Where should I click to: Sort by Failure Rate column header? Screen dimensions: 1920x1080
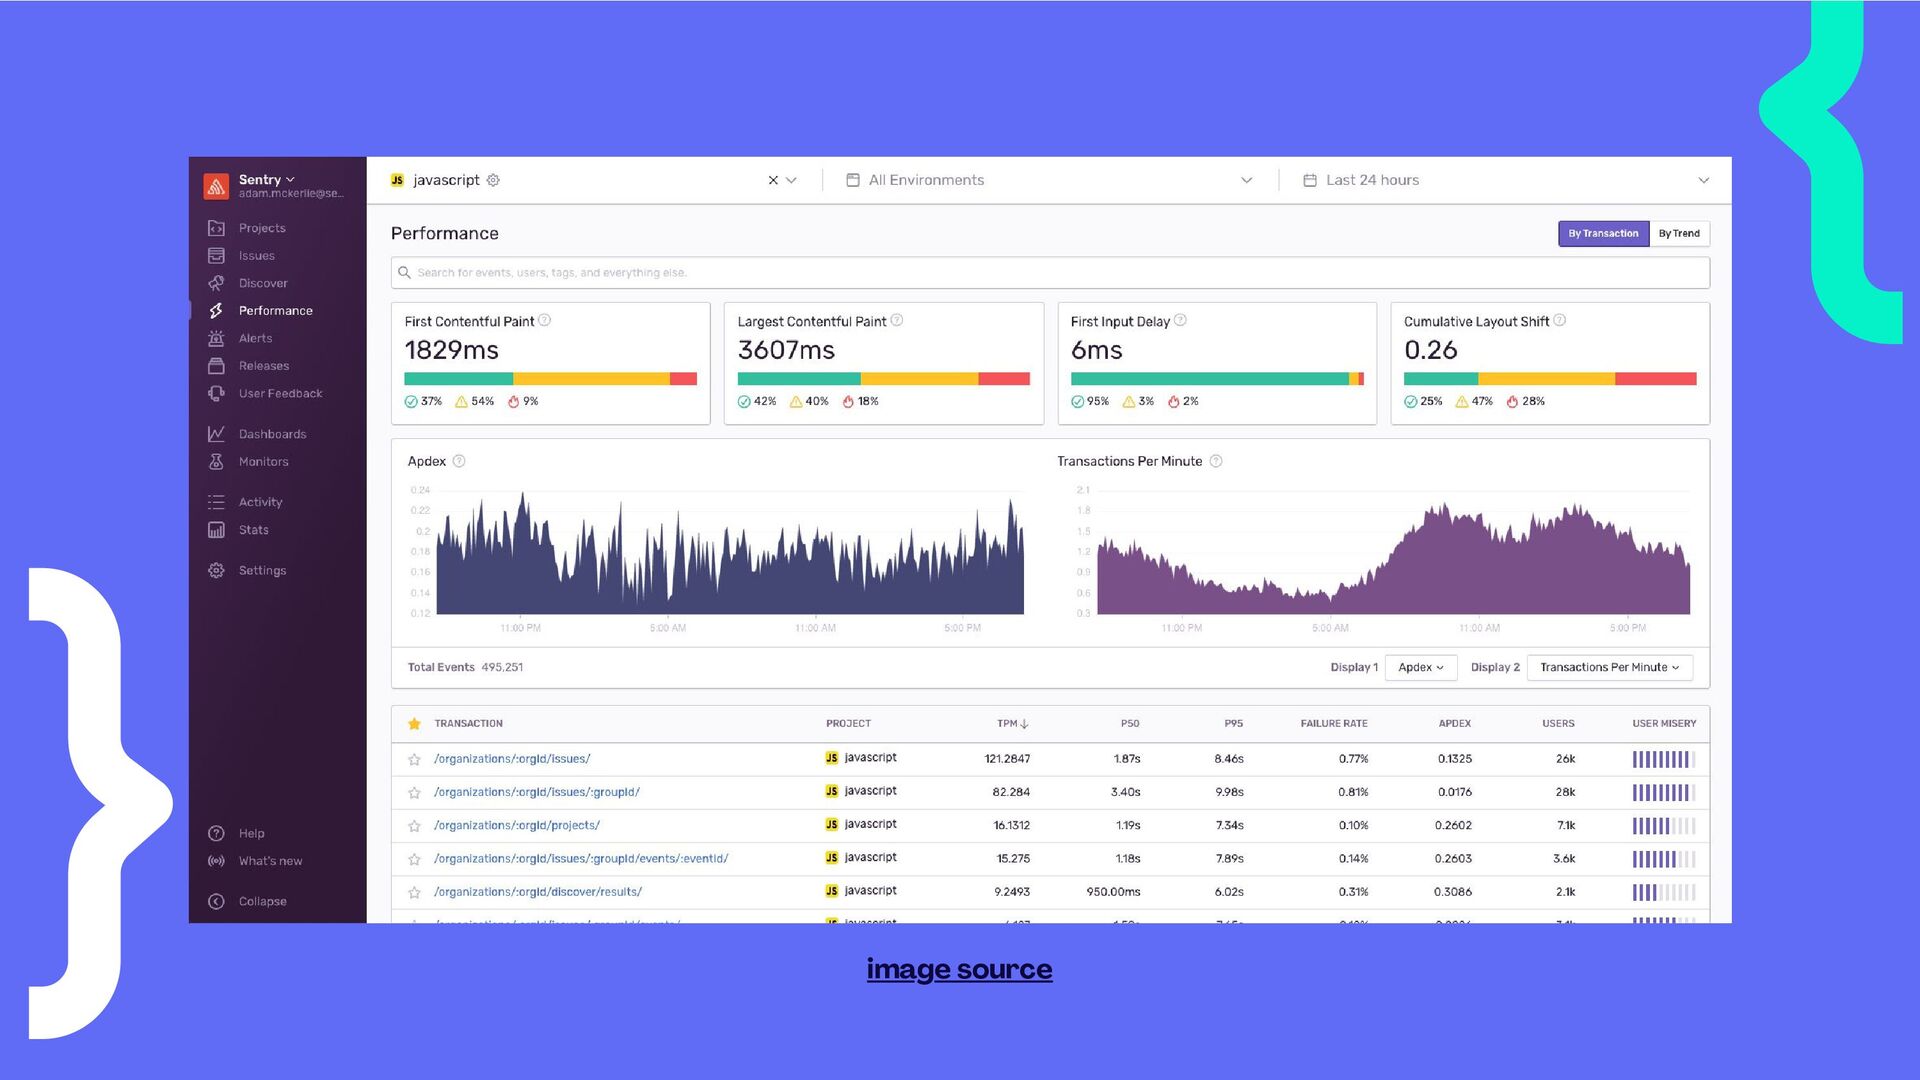point(1333,723)
